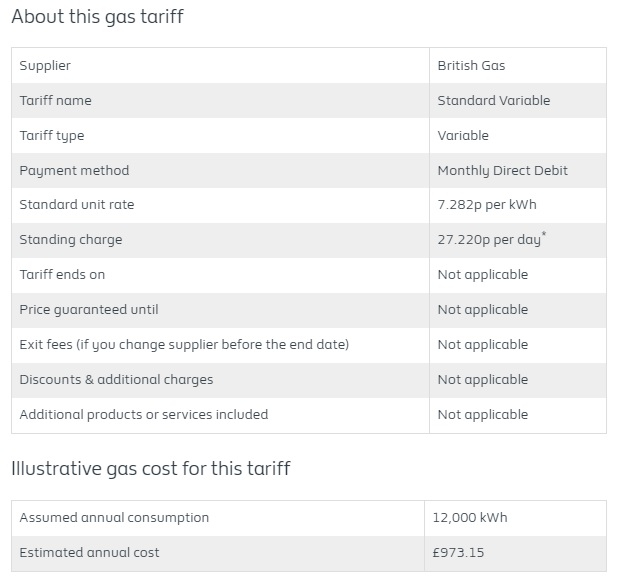Select the Standing charge label
This screenshot has width=619, height=584.
coord(71,240)
